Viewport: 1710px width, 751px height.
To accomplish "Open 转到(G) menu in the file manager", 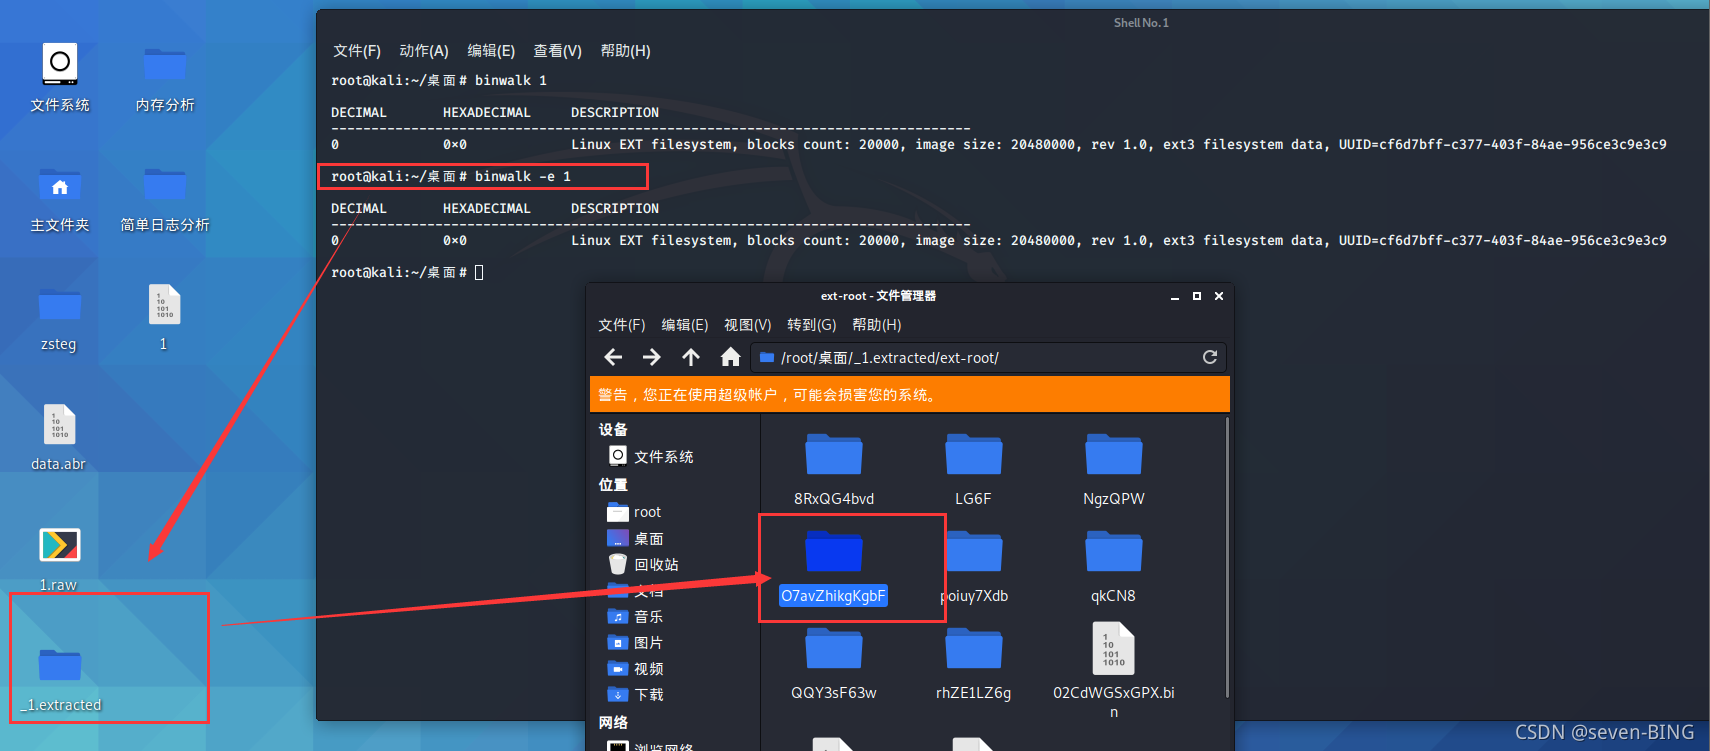I will [811, 325].
